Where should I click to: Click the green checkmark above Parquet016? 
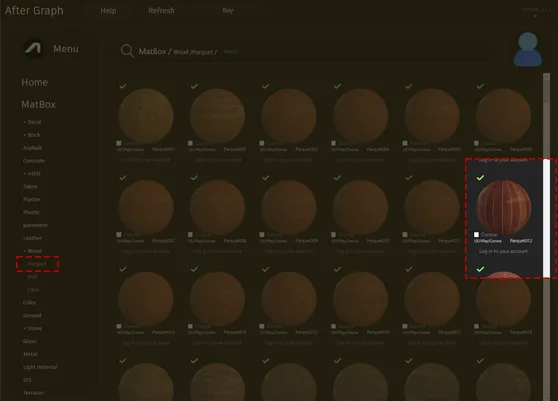point(337,269)
